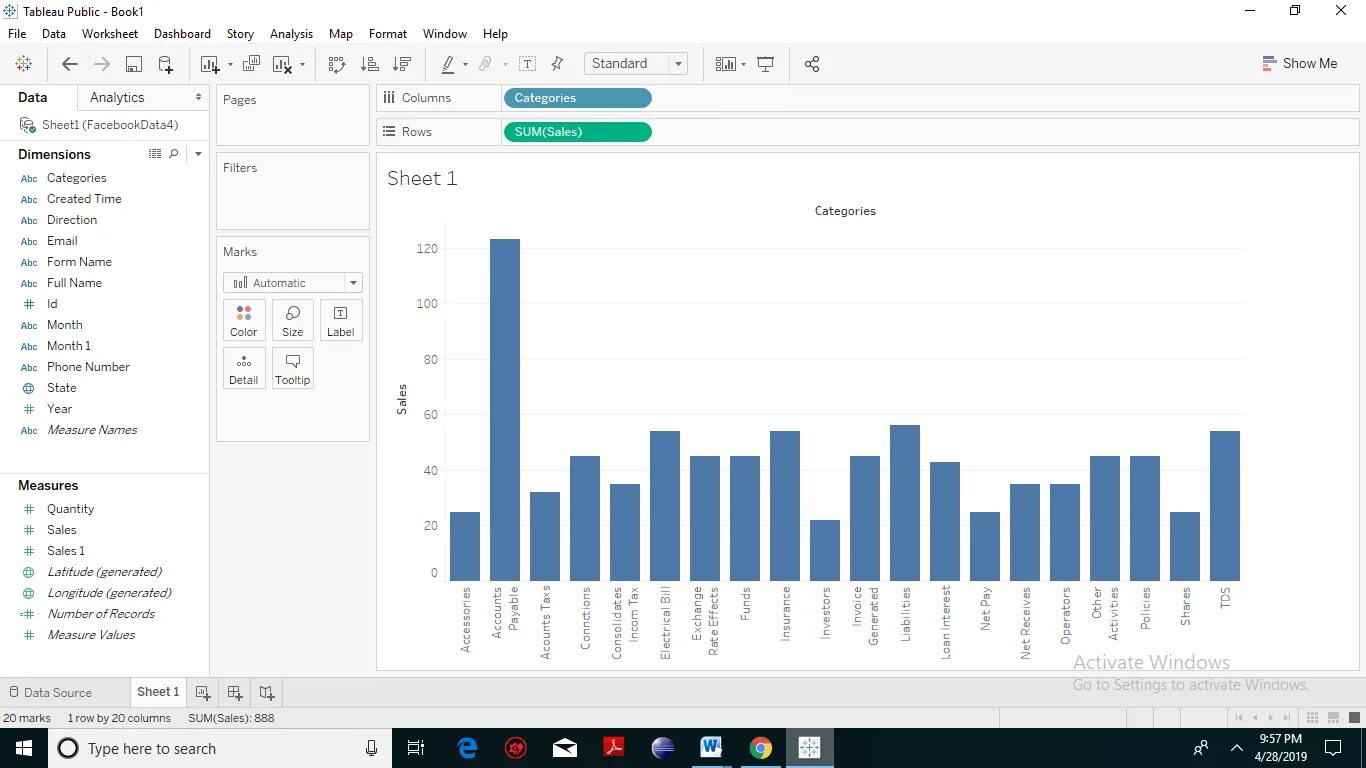Click the Color marks card button
Screen dimensions: 1366x768
point(244,320)
